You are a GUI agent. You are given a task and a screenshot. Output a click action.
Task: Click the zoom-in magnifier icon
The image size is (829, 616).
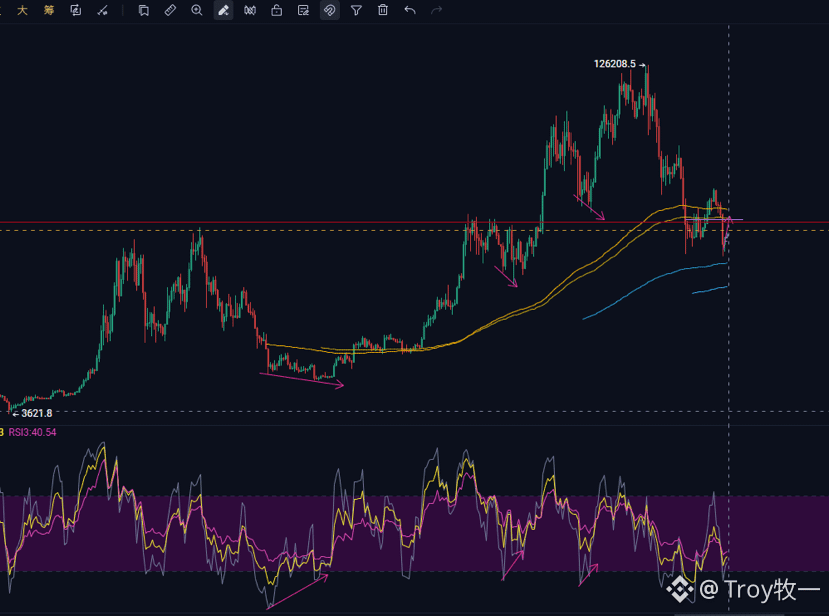coord(197,10)
